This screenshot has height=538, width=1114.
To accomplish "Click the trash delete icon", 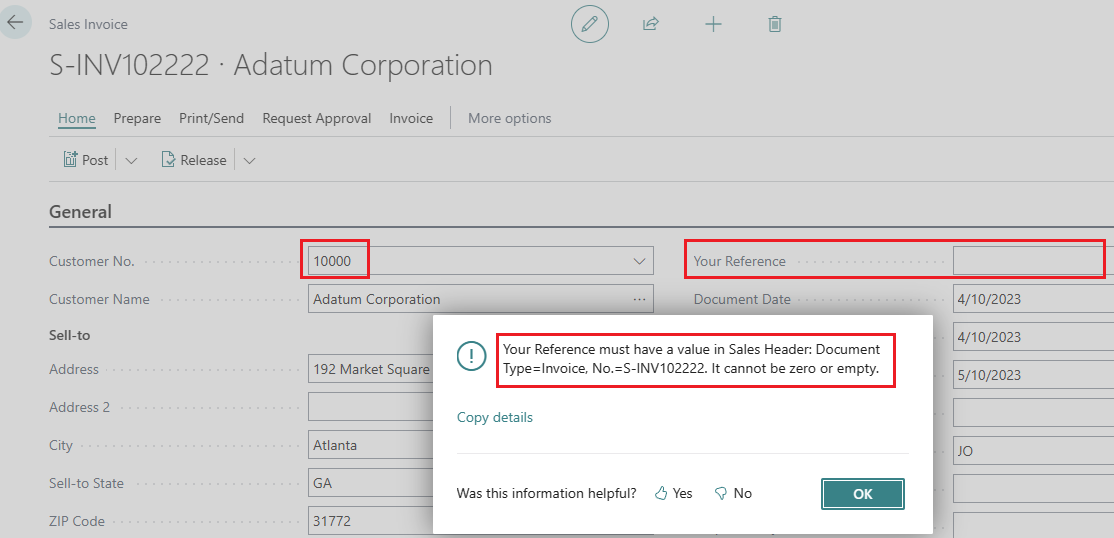I will [775, 24].
